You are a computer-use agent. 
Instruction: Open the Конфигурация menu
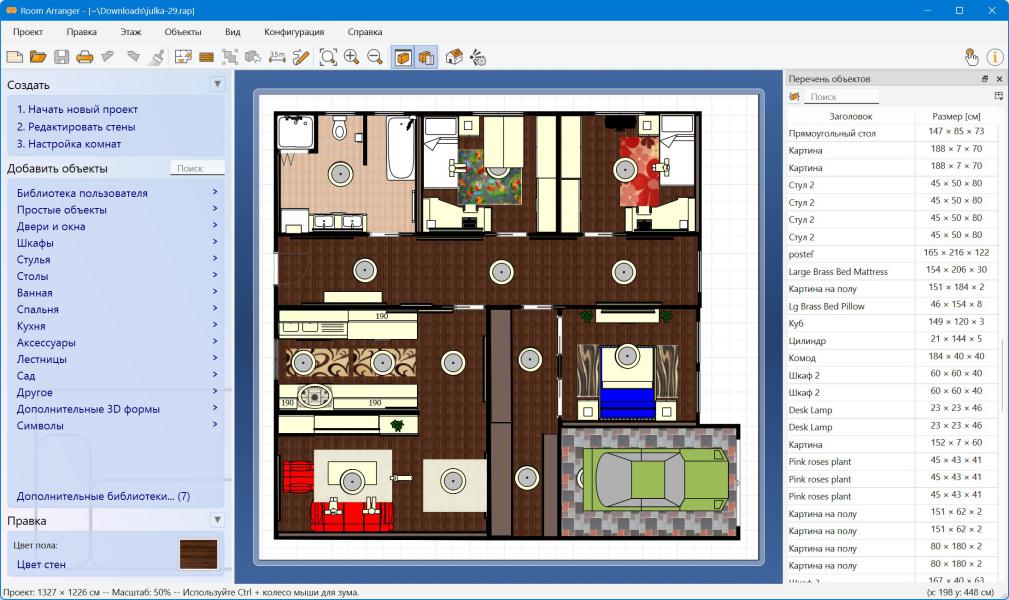point(292,32)
